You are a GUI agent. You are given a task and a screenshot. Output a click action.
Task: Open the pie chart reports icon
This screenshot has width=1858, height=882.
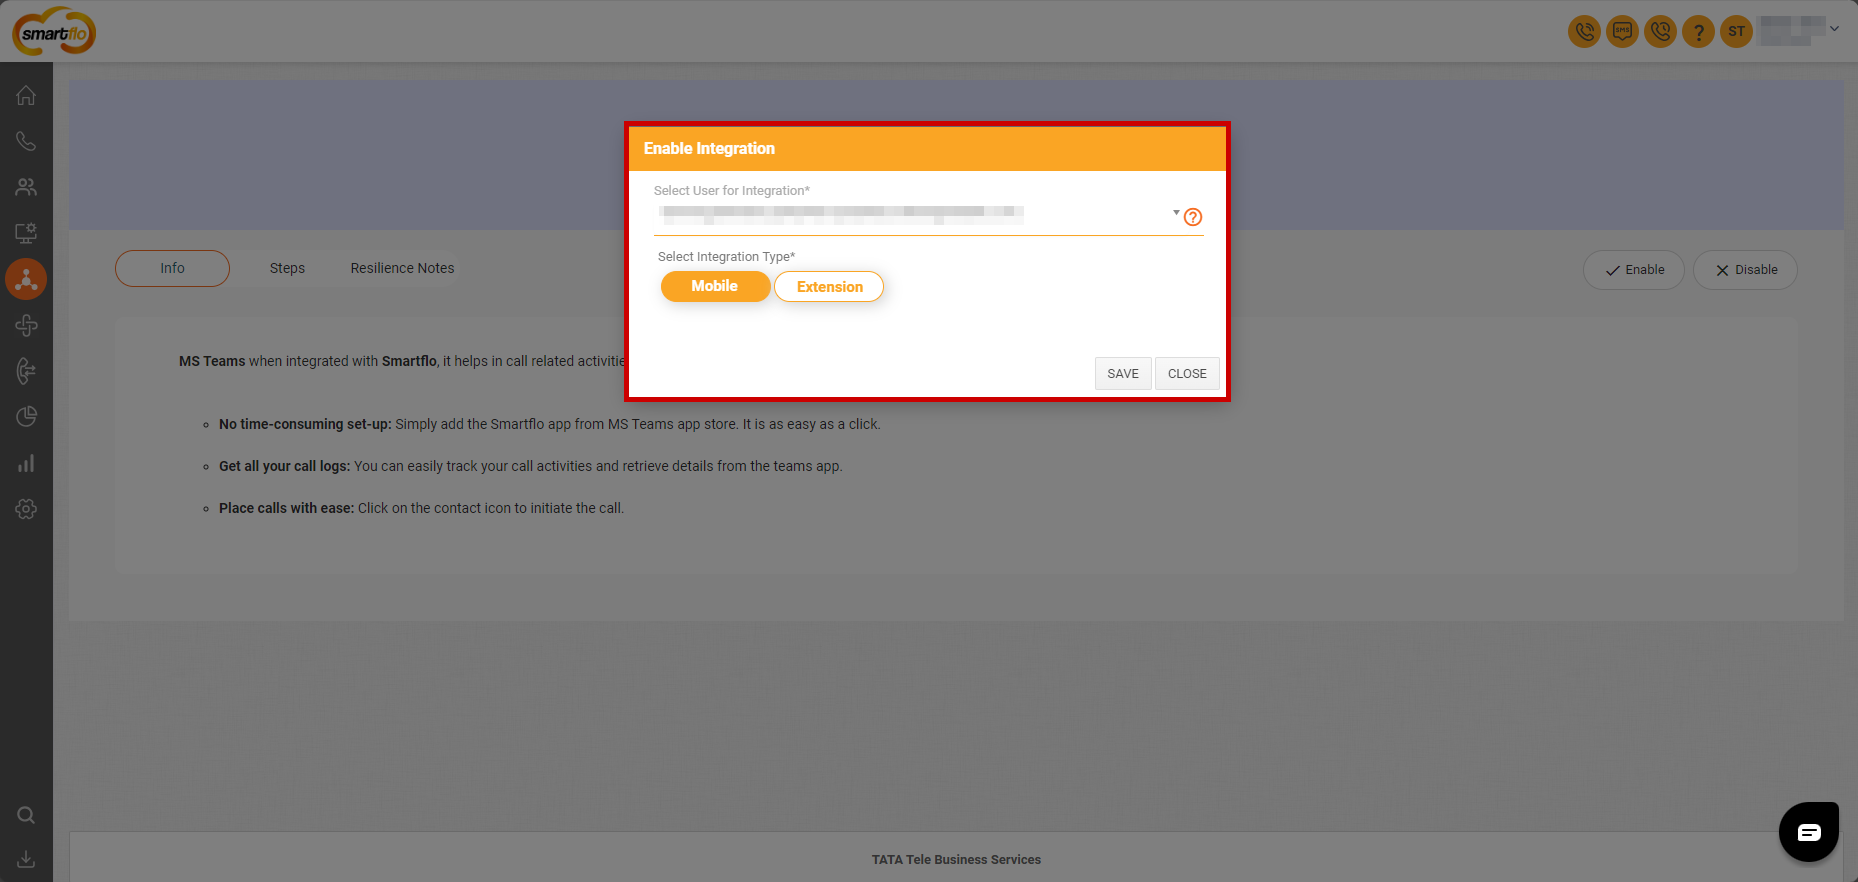(26, 417)
